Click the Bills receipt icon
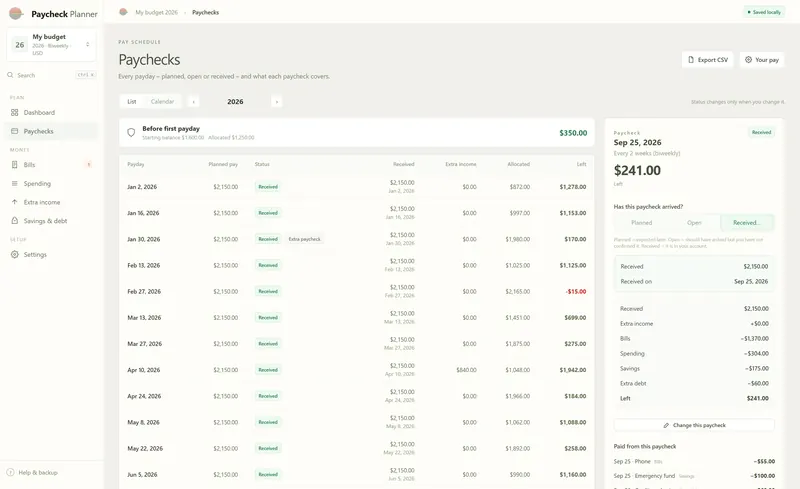 point(14,165)
